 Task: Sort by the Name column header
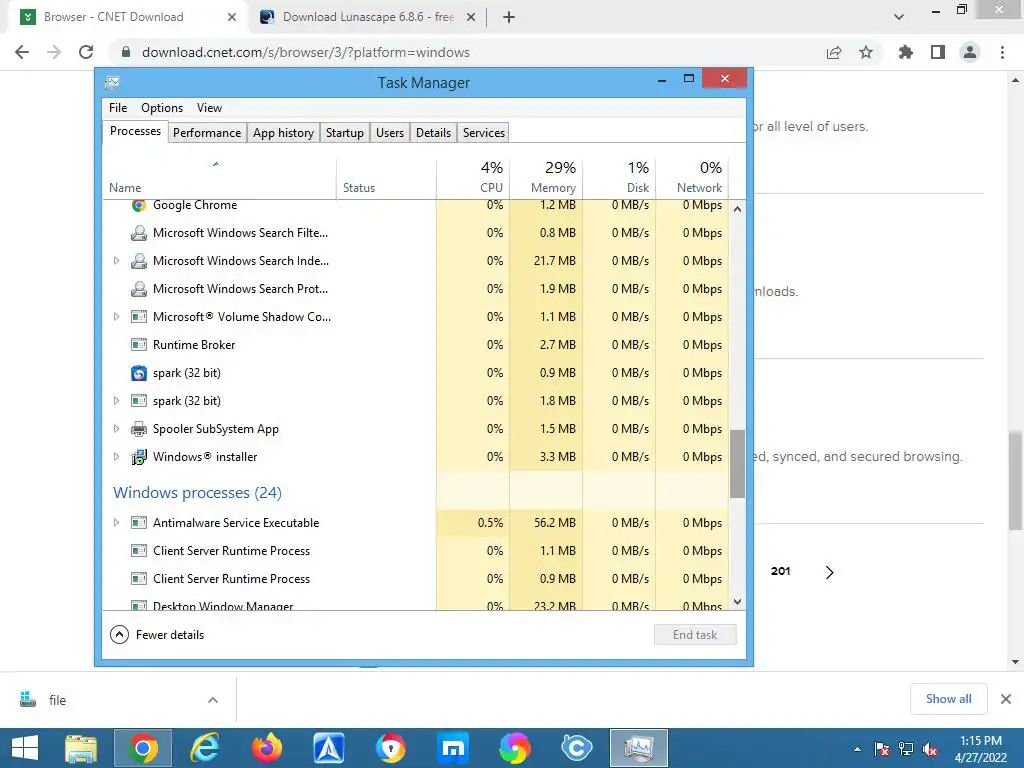click(x=219, y=178)
